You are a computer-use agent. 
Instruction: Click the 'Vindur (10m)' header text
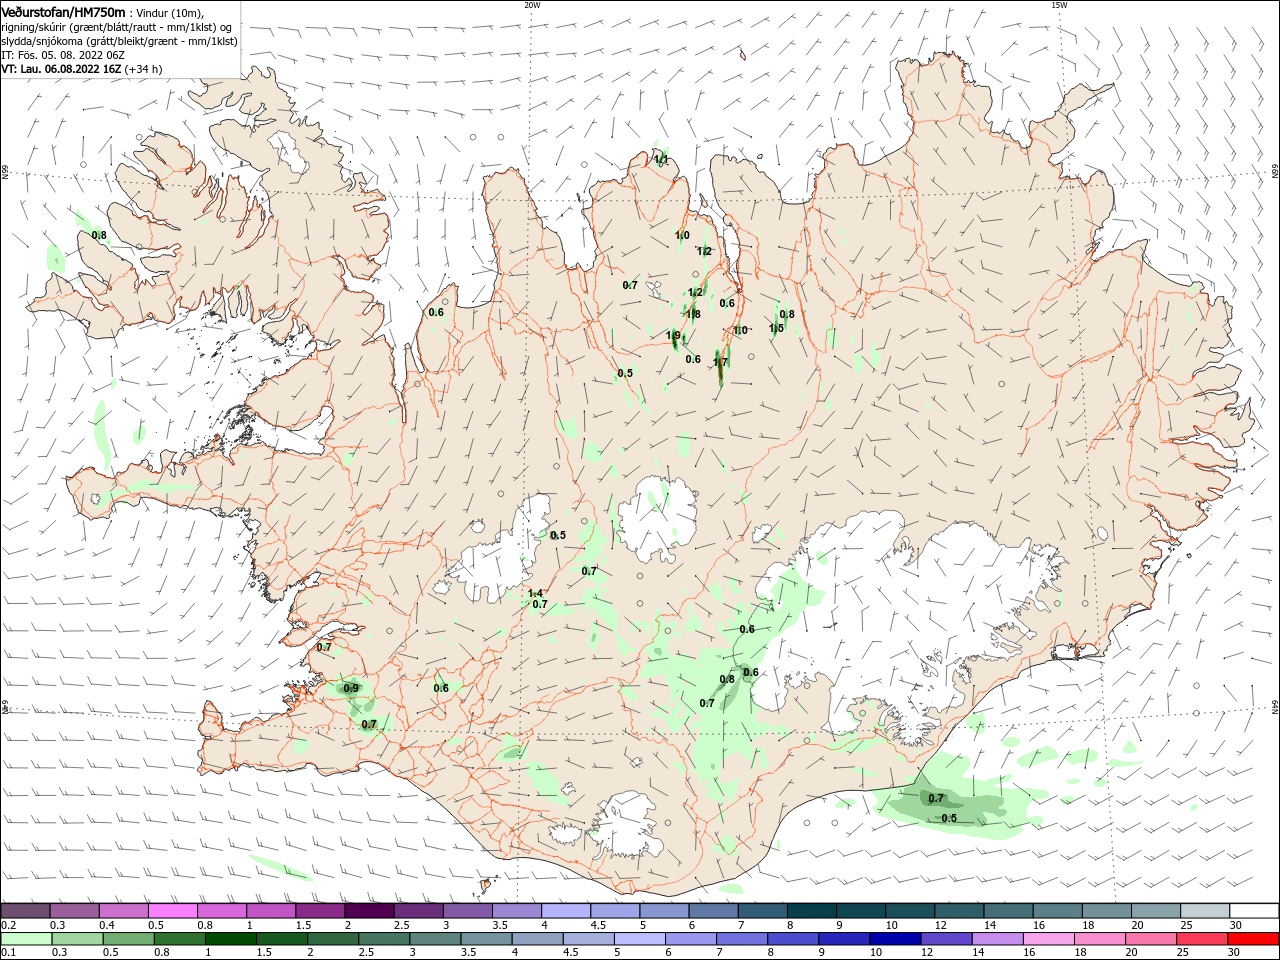(x=171, y=13)
